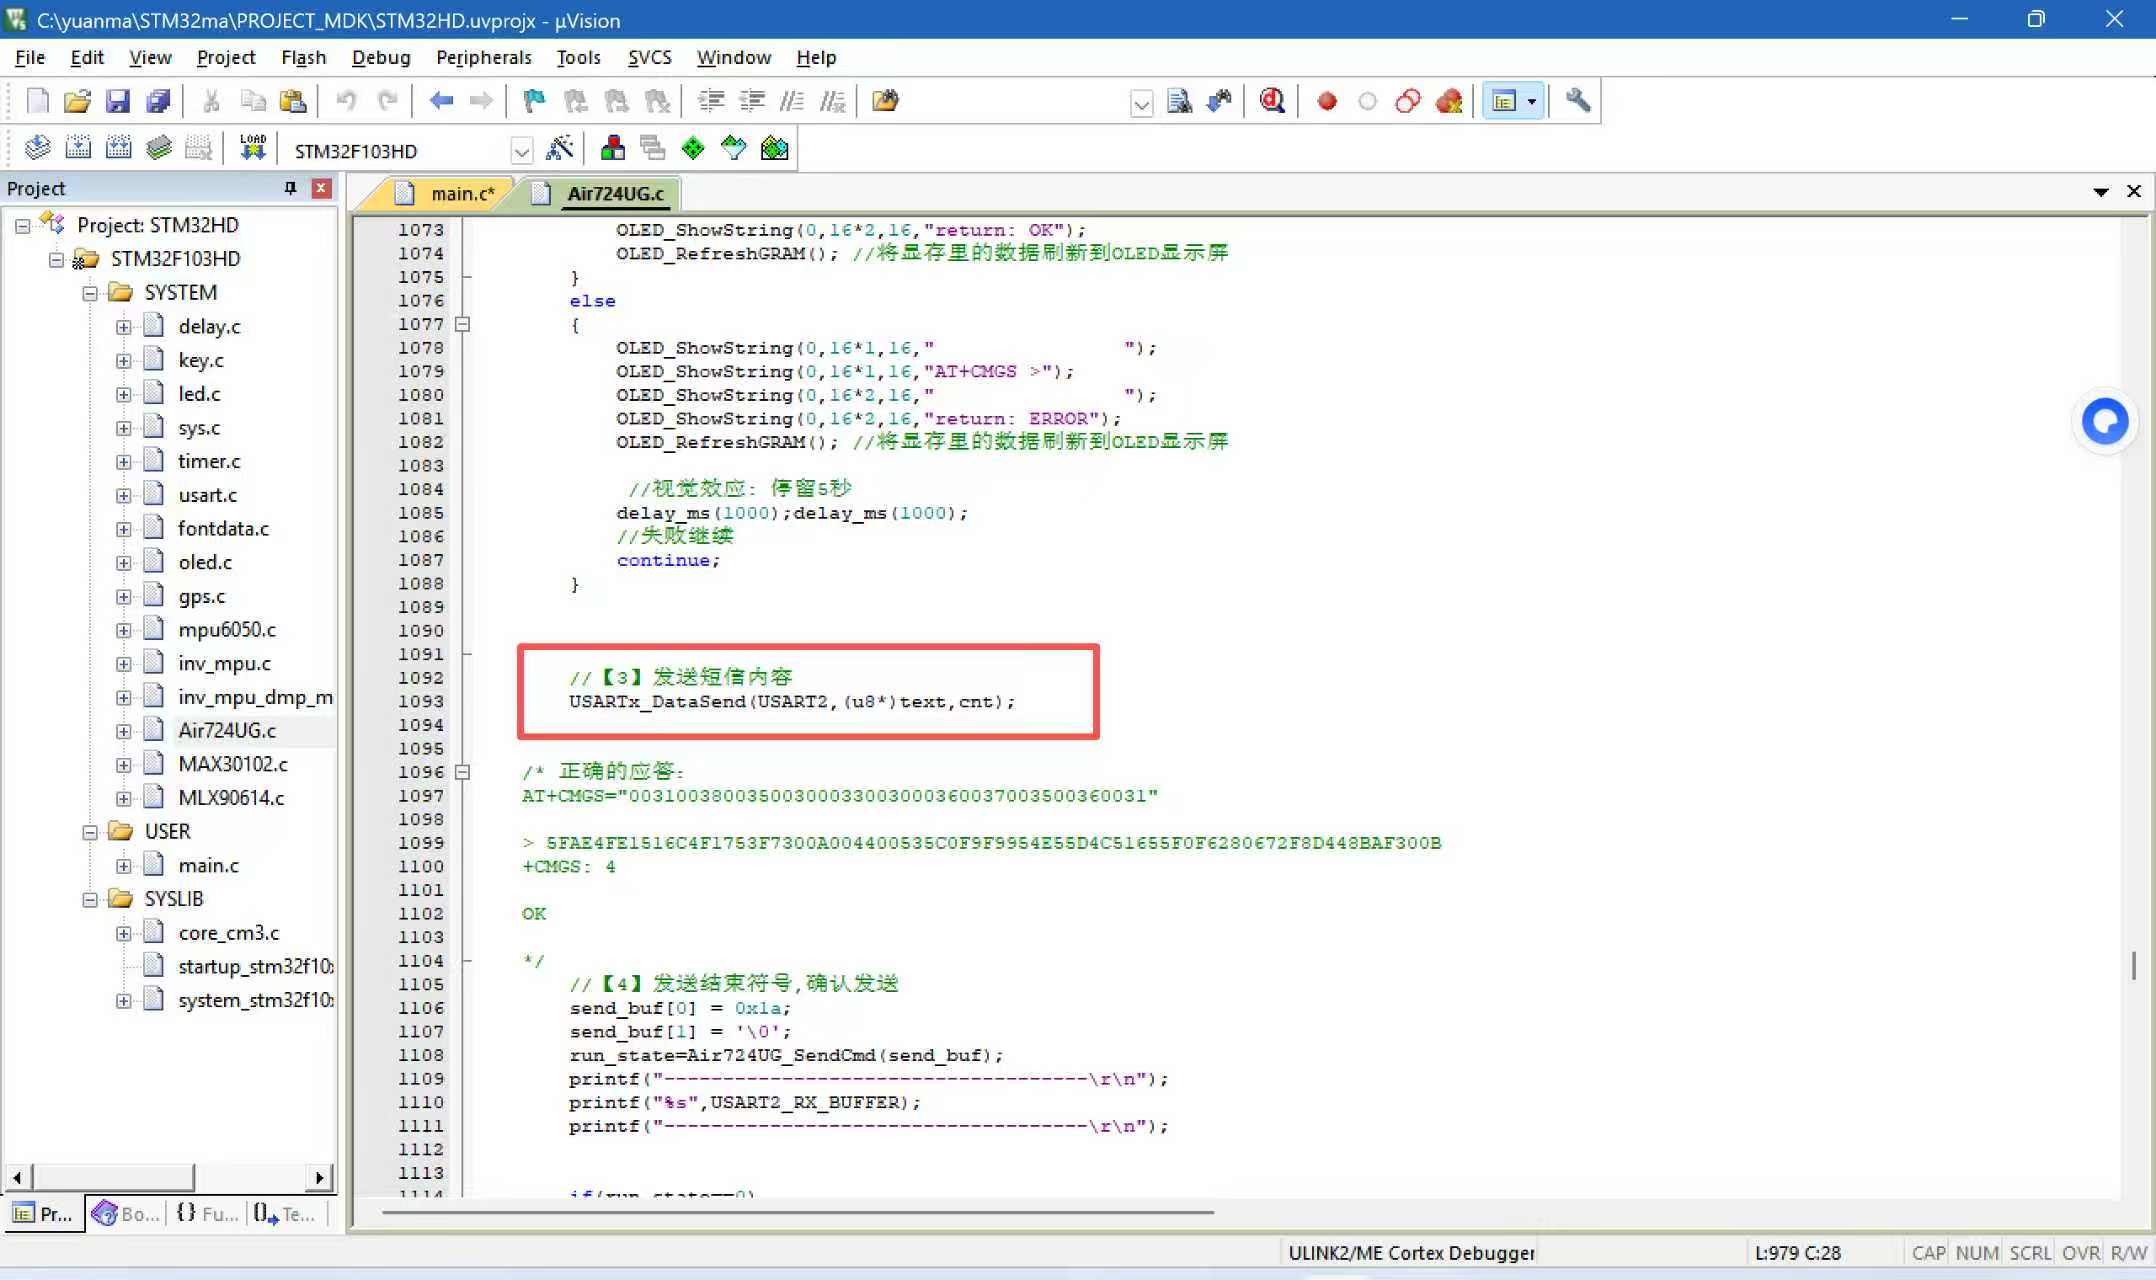Image resolution: width=2156 pixels, height=1280 pixels.
Task: Click Kill All Breakpoints icon
Action: [1448, 101]
